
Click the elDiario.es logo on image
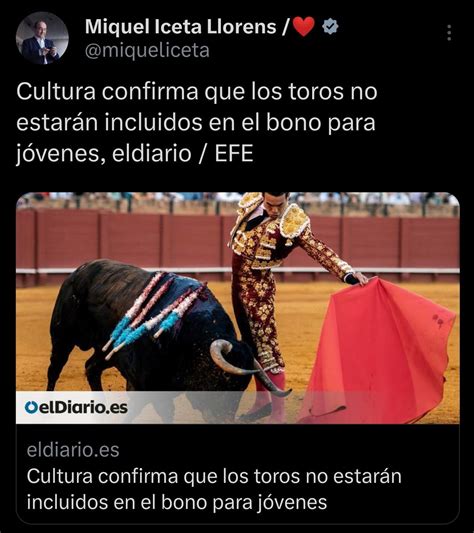coord(76,408)
